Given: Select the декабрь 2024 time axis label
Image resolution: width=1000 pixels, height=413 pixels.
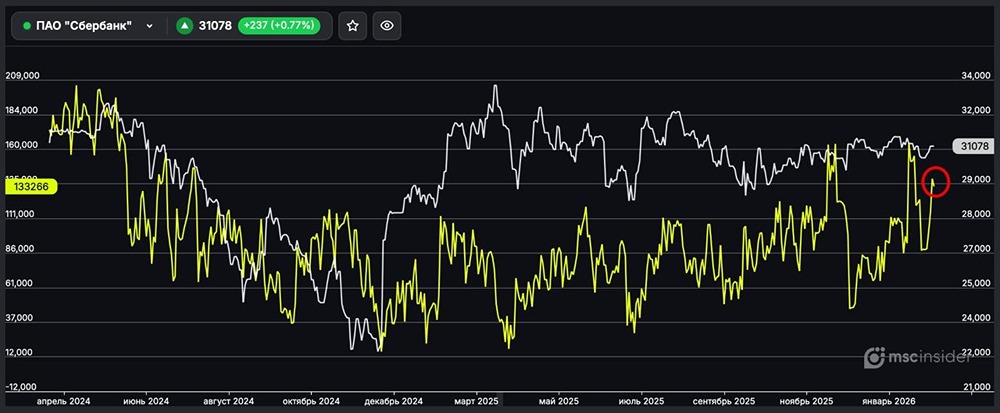Looking at the screenshot, I should click(393, 402).
